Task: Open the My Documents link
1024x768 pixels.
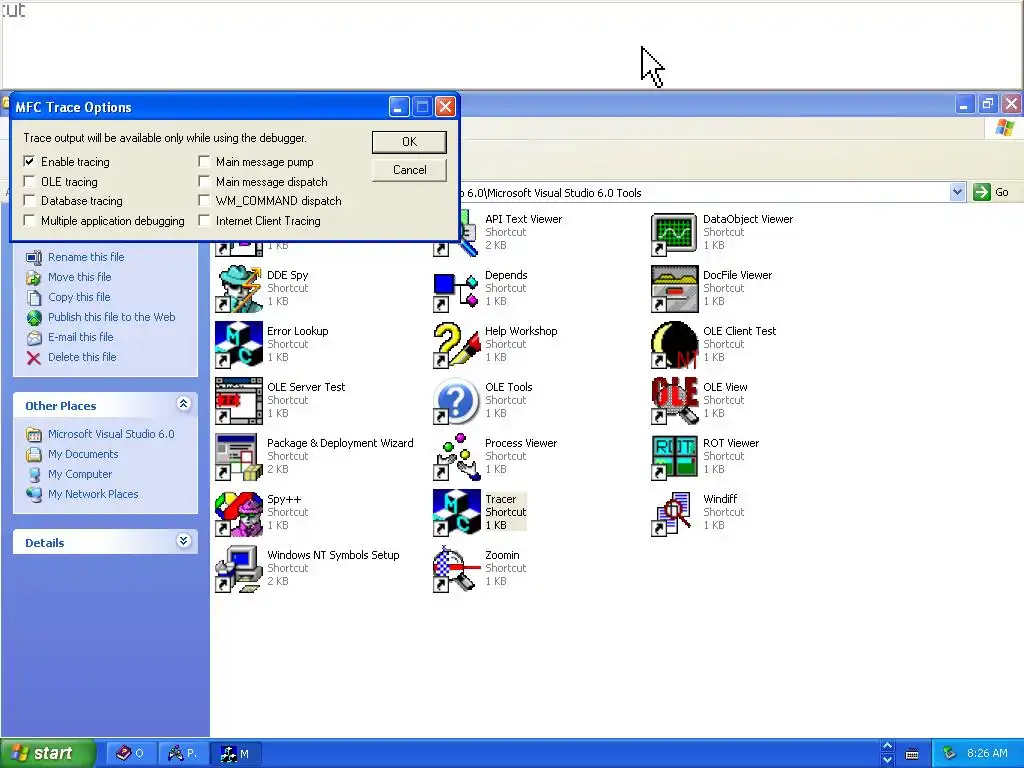Action: 83,455
